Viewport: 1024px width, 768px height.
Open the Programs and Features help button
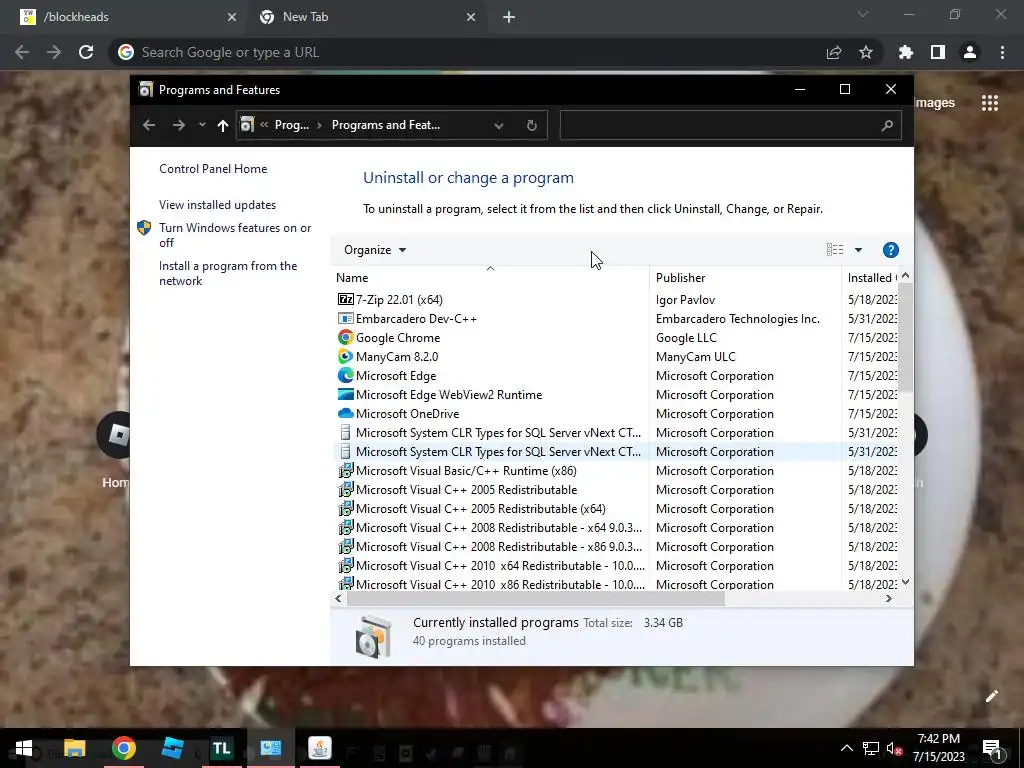click(x=890, y=250)
